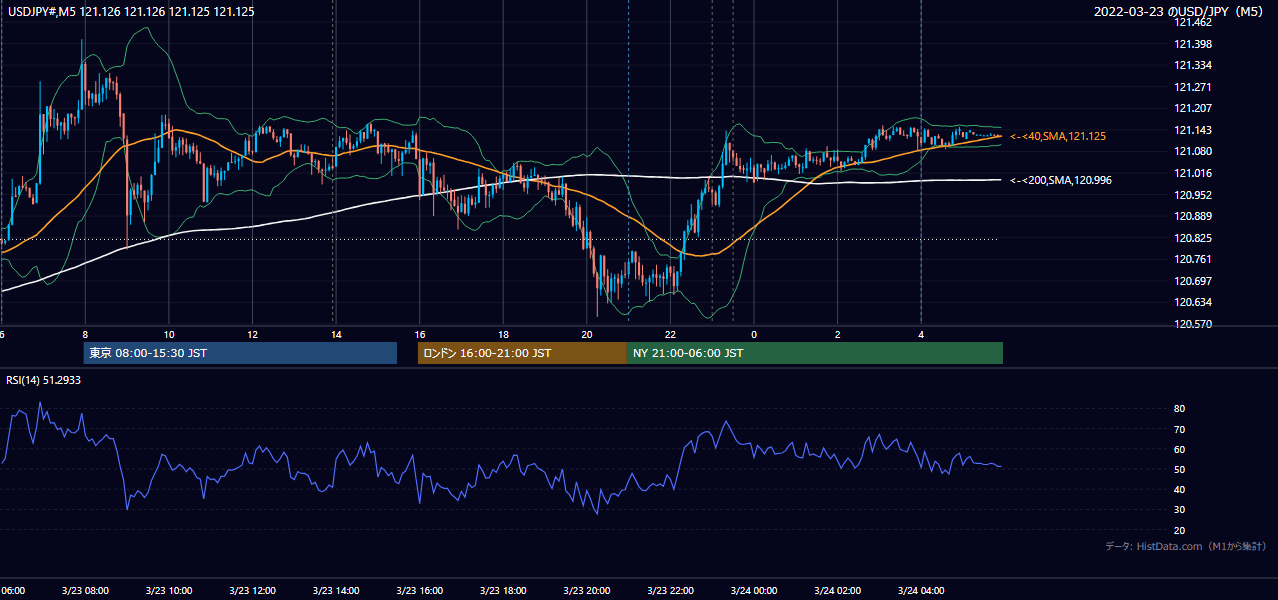Click the 3/24 00:00 date label
Viewport: 1278px width, 600px height.
pos(754,590)
